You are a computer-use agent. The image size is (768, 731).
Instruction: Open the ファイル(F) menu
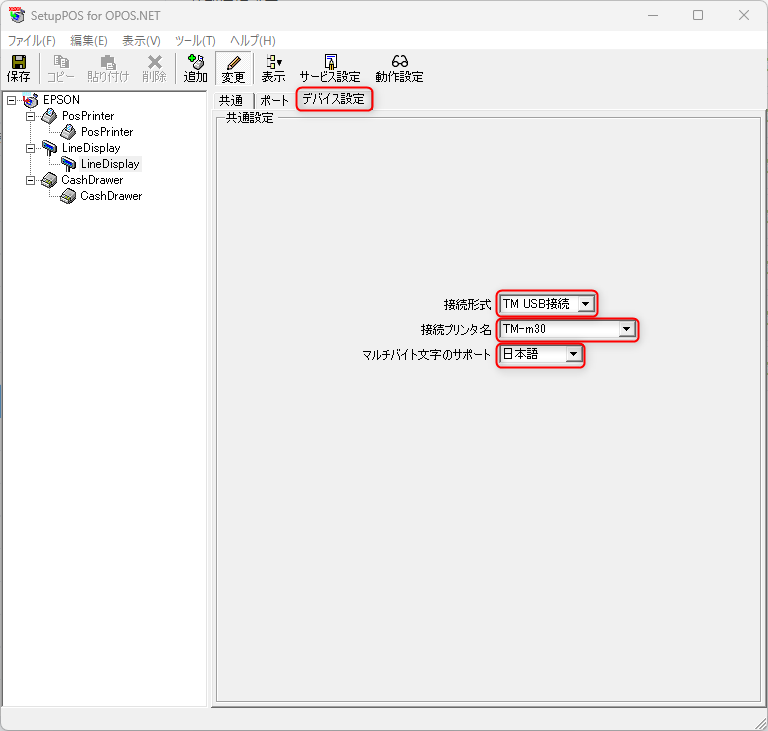pos(32,41)
